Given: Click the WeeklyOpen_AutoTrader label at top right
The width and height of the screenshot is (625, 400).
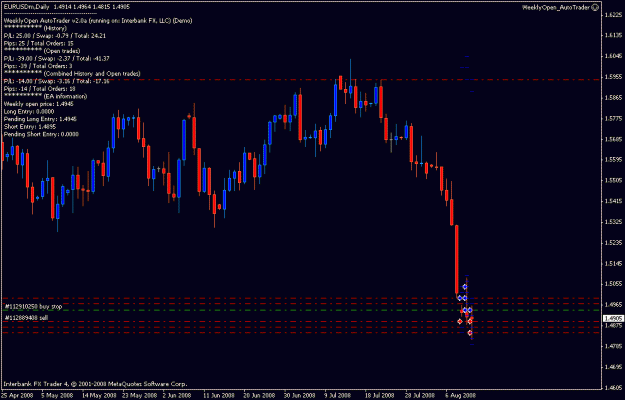Looking at the screenshot, I should 557,7.
